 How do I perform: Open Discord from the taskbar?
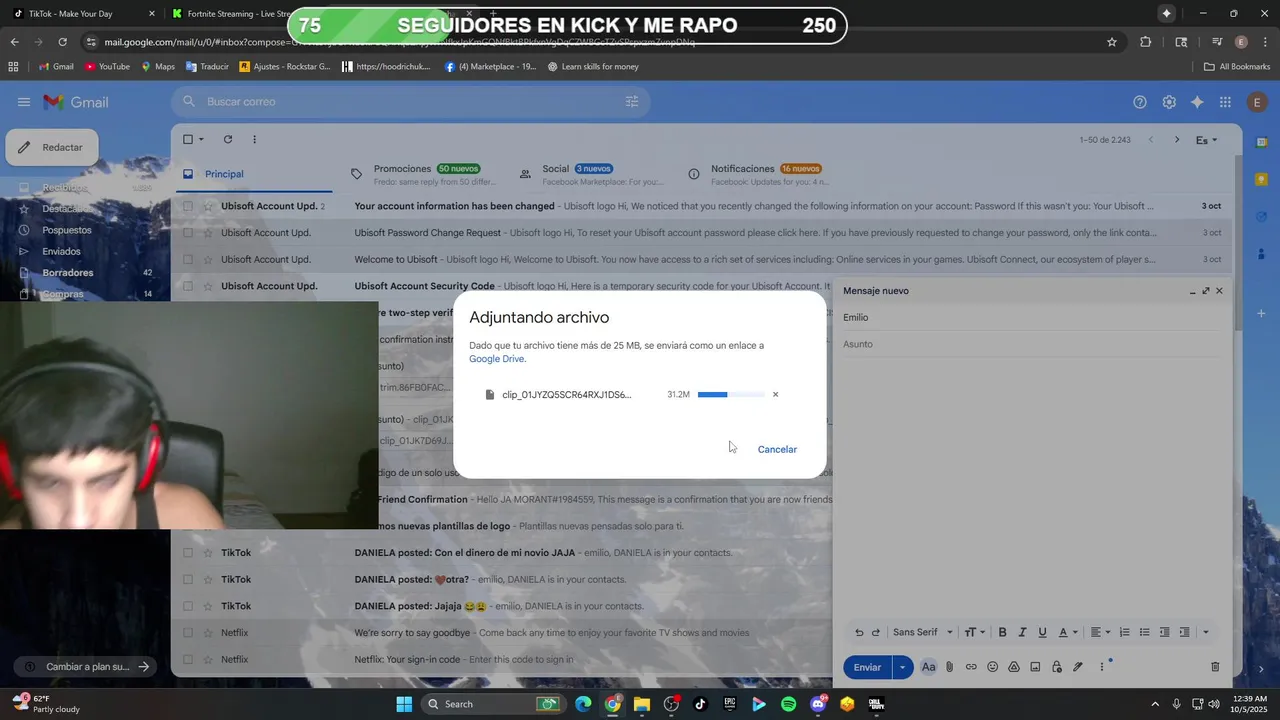click(x=818, y=704)
